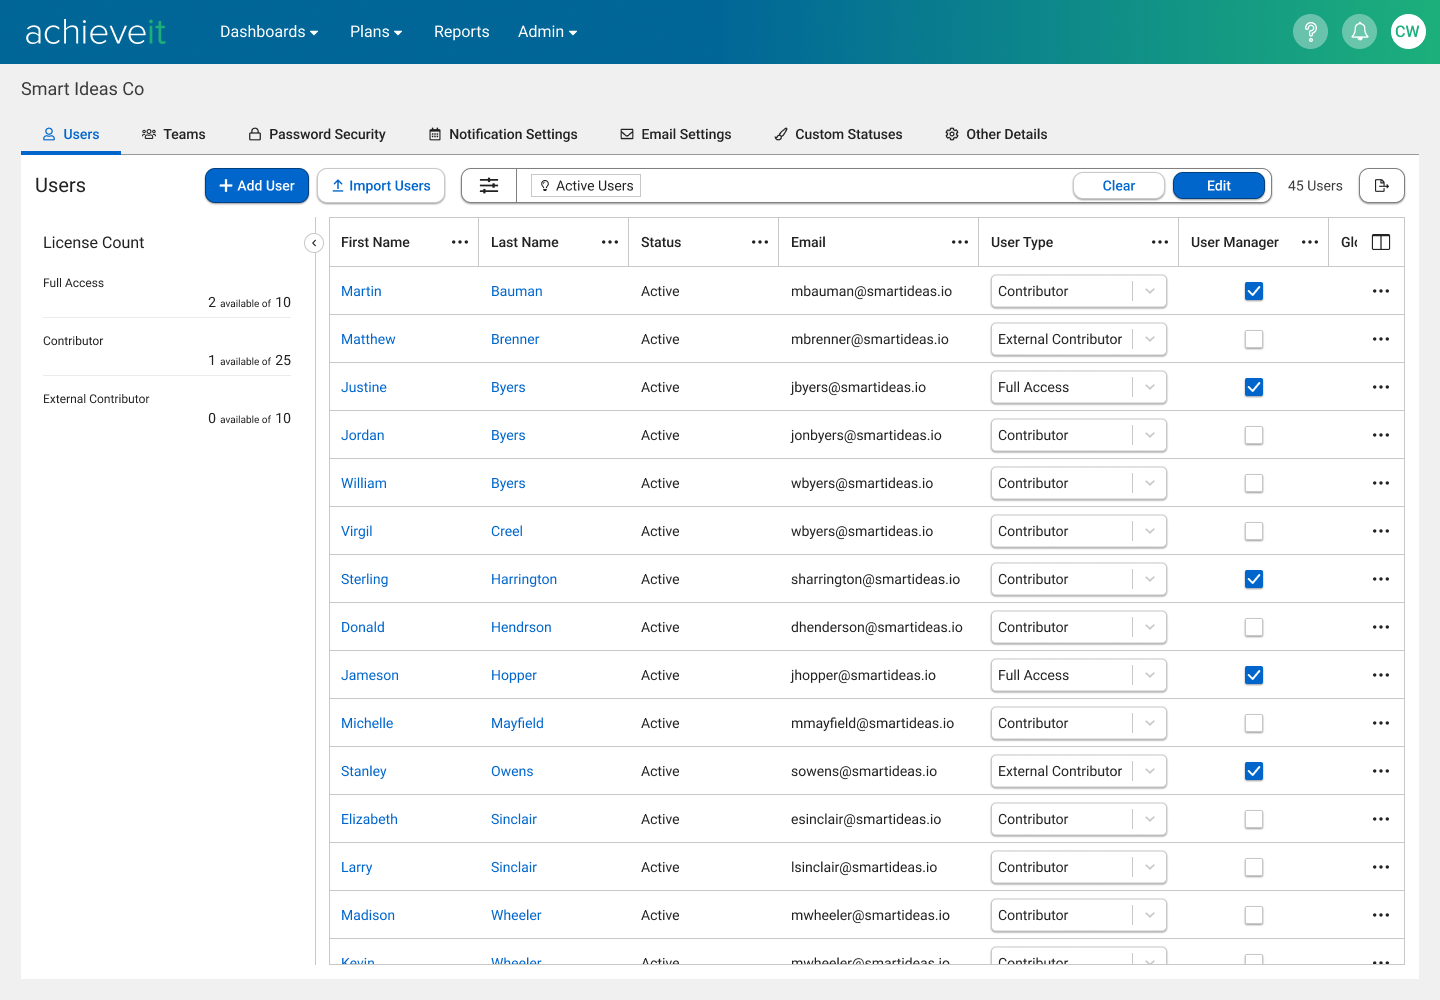The image size is (1440, 1000).
Task: Open the CW user avatar menu
Action: click(x=1408, y=32)
